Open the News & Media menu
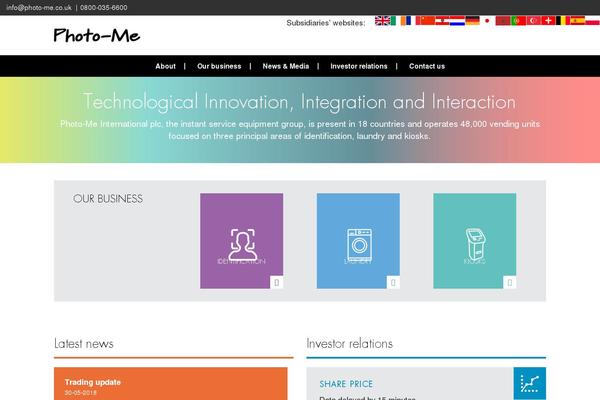 point(285,66)
